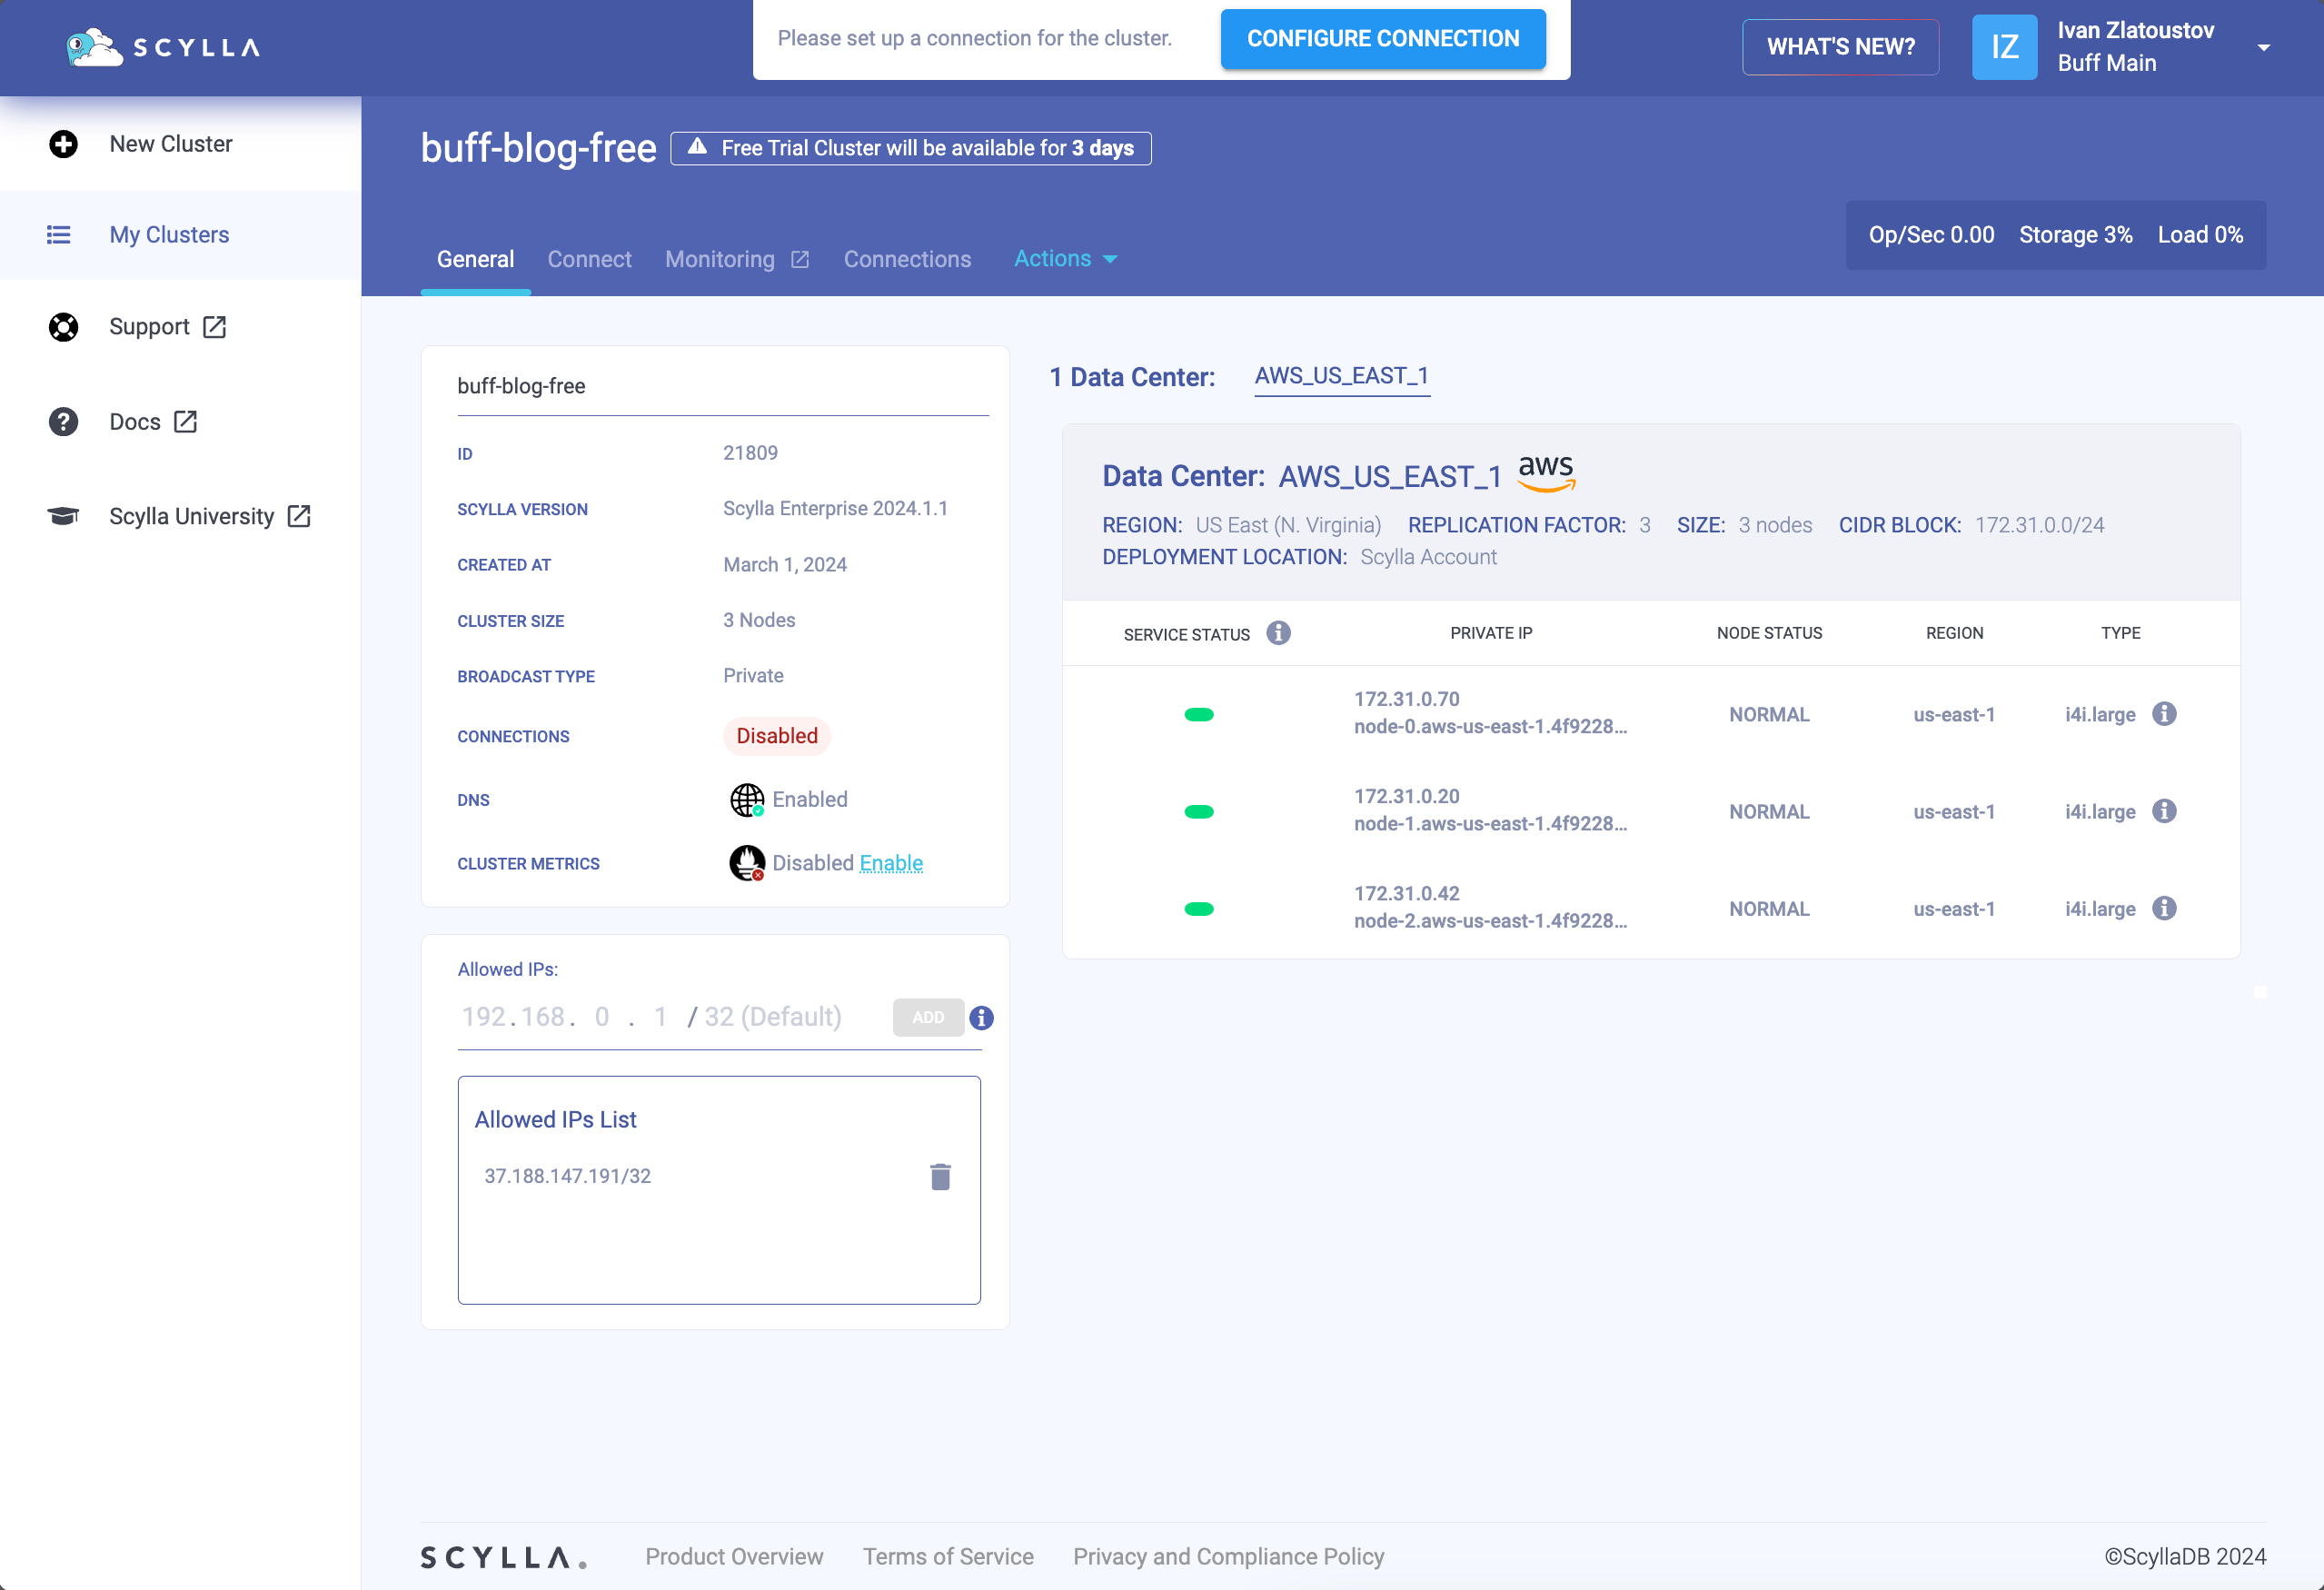Click green service status pill for node-0
This screenshot has width=2324, height=1590.
pos(1199,715)
